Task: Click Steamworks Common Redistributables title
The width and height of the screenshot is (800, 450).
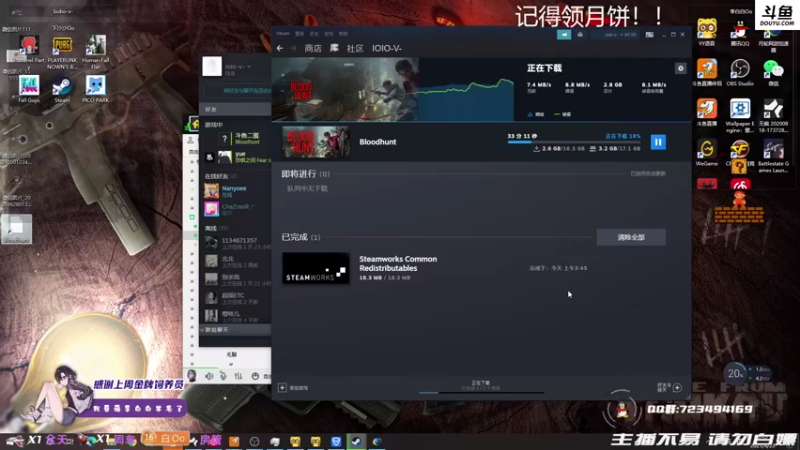Action: [398, 263]
